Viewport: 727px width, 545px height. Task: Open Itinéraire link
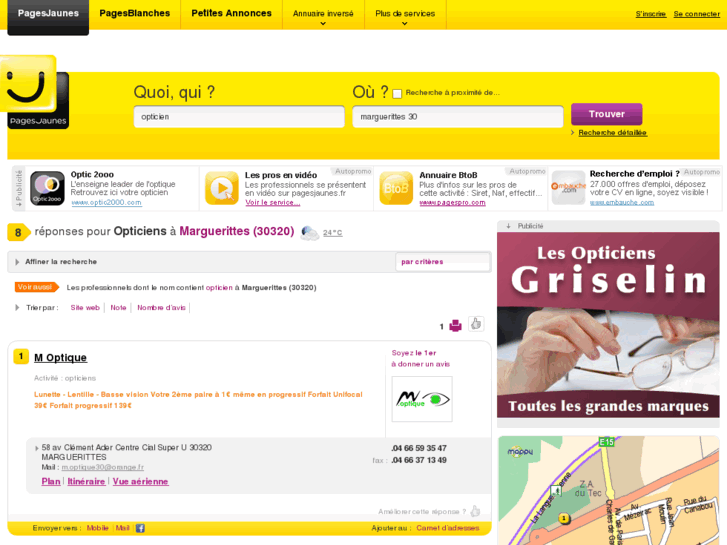(86, 481)
